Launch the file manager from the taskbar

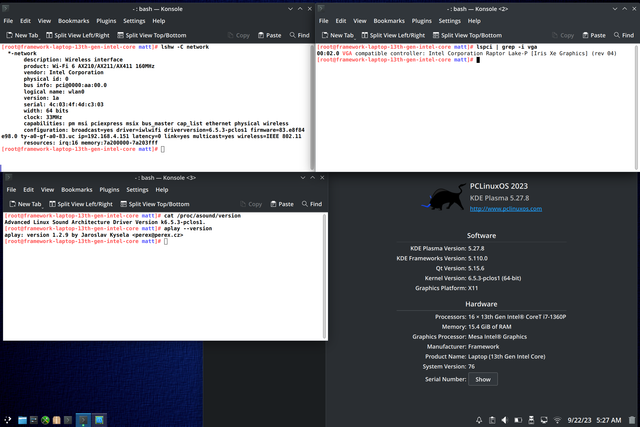(22, 420)
